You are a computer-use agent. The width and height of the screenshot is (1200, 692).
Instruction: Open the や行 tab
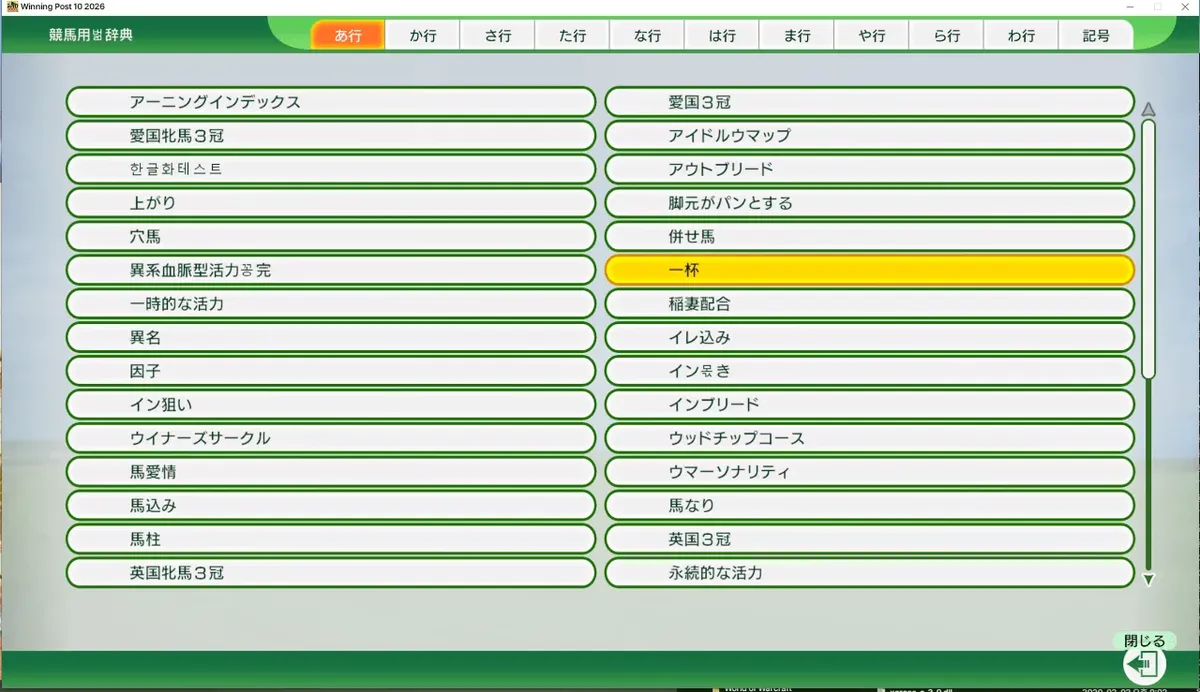pyautogui.click(x=872, y=35)
